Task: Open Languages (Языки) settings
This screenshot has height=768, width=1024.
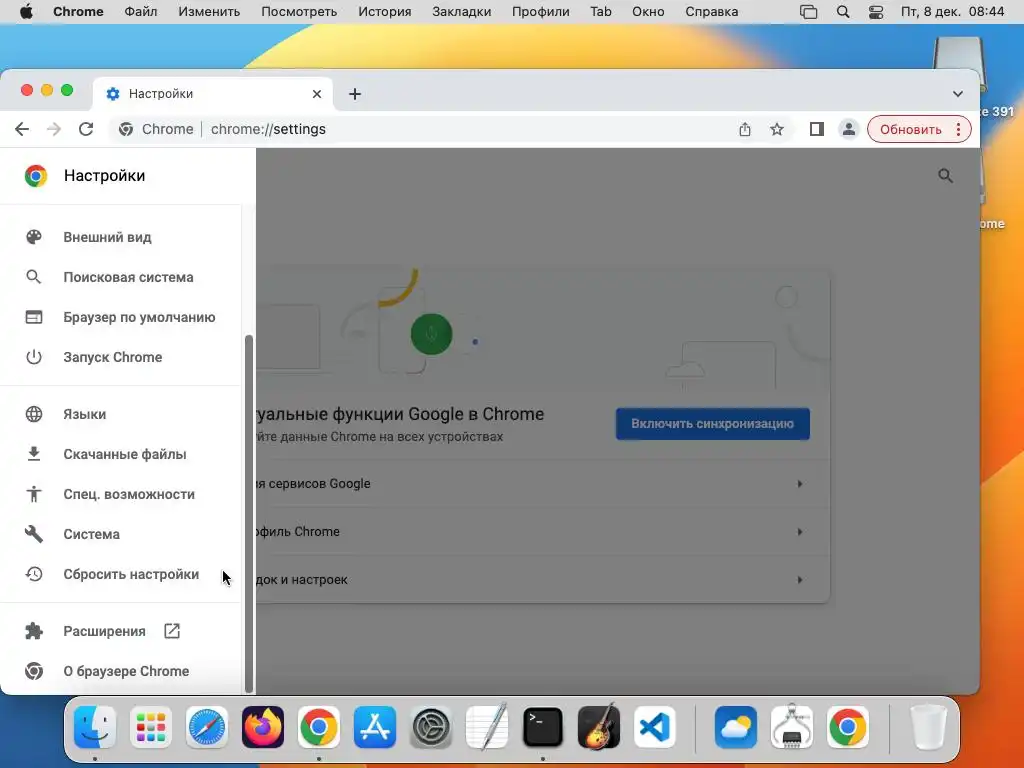Action: pyautogui.click(x=121, y=414)
